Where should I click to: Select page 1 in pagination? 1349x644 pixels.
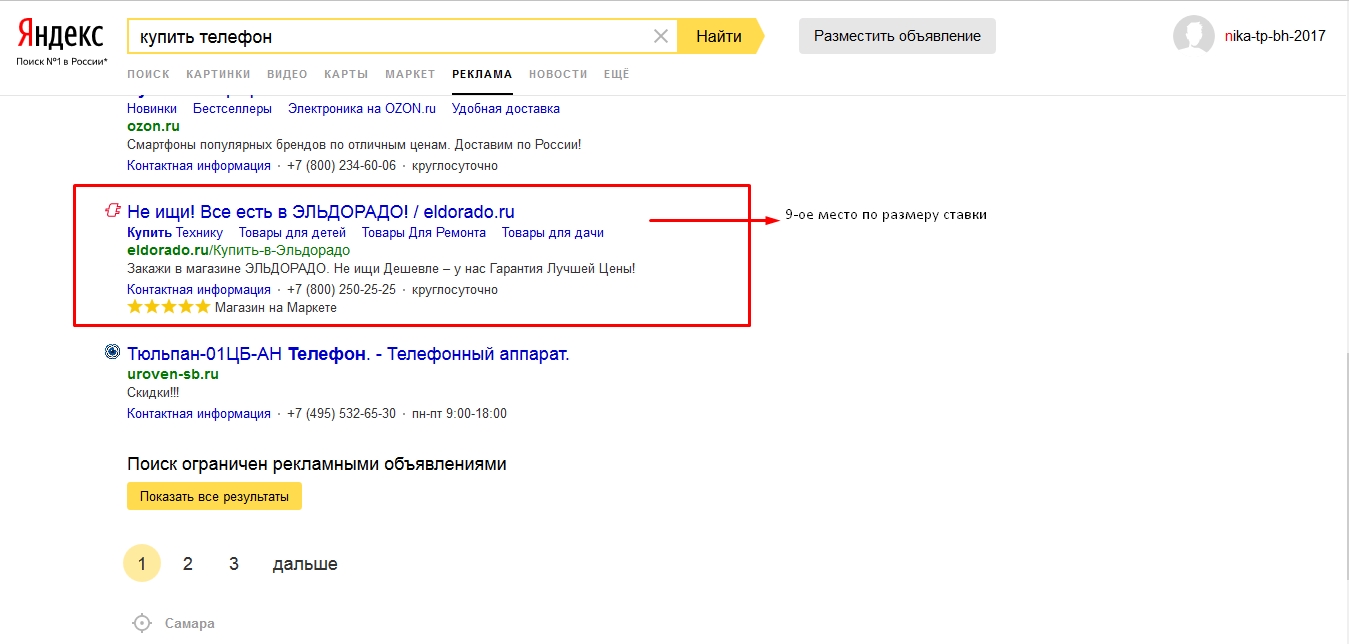point(141,564)
